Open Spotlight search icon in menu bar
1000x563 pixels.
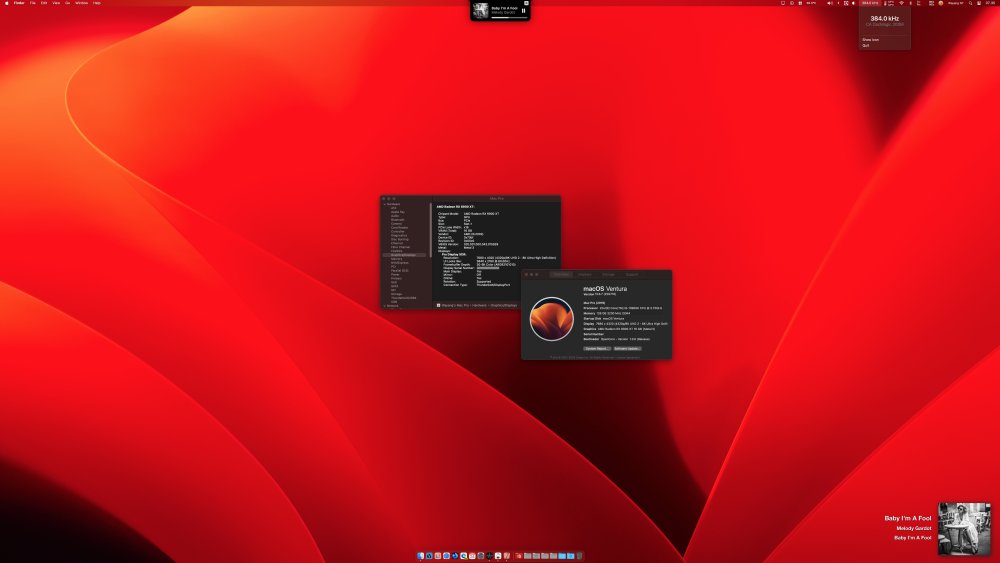point(971,3)
